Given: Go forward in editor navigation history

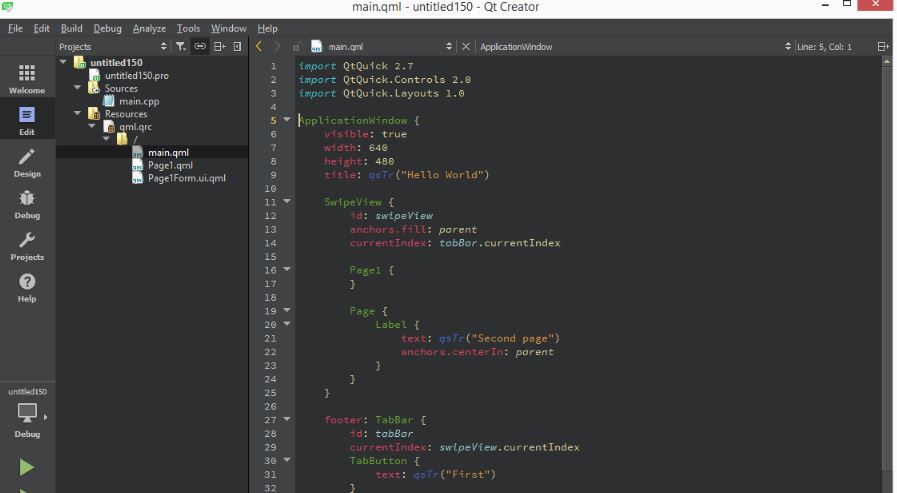Looking at the screenshot, I should [x=277, y=46].
